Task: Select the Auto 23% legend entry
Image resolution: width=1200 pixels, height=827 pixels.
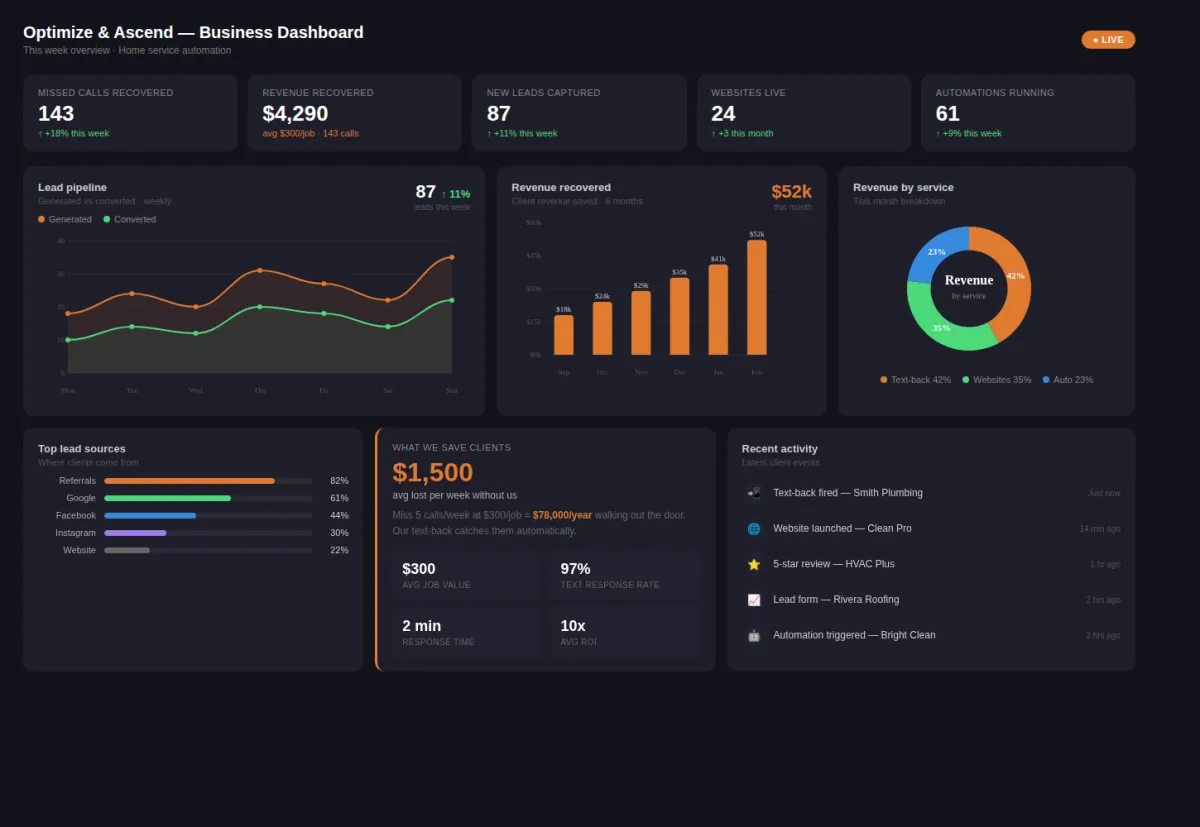Action: pyautogui.click(x=1067, y=380)
